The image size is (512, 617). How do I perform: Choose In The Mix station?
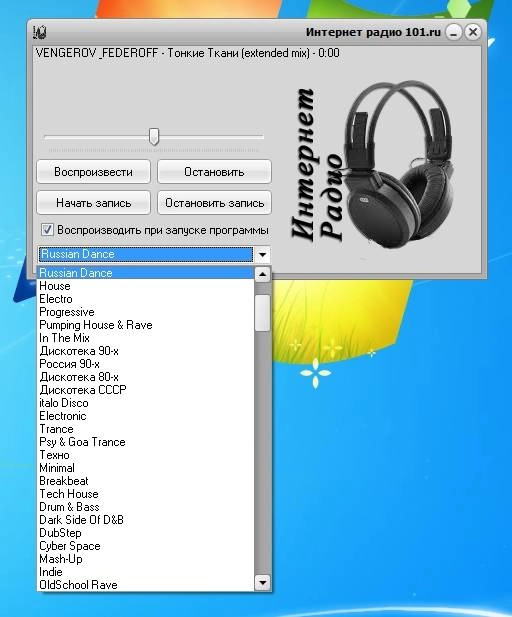pos(146,338)
